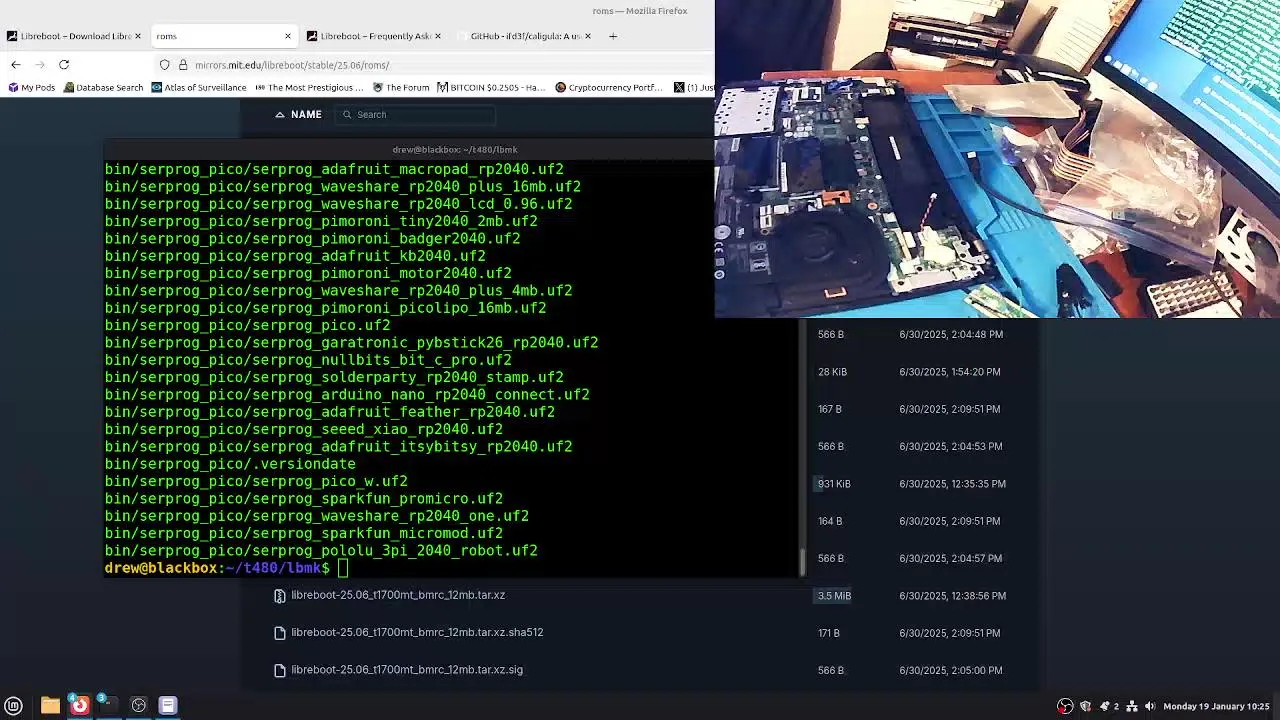
Task: Close the 'Libreboot – Download' tab
Action: coord(138,36)
